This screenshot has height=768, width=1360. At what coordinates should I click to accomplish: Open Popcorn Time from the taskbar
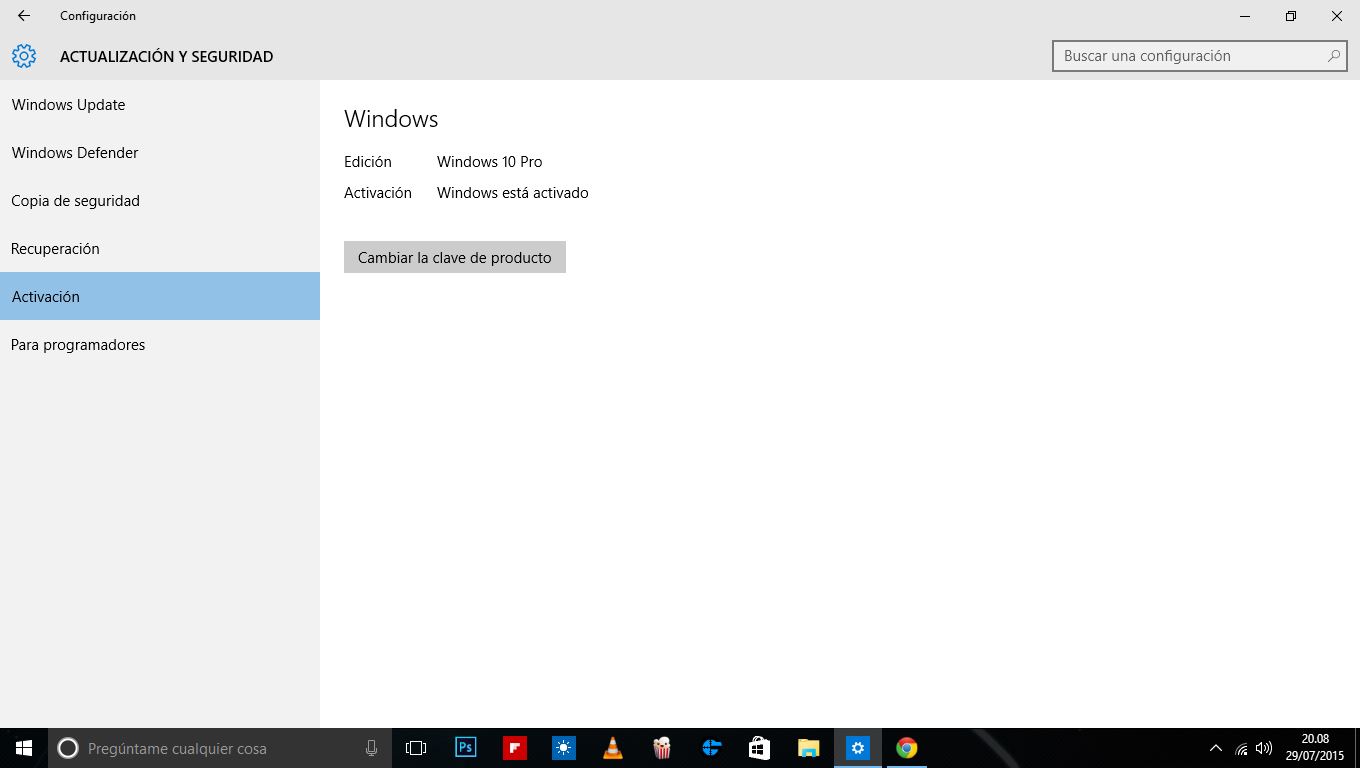coord(662,748)
